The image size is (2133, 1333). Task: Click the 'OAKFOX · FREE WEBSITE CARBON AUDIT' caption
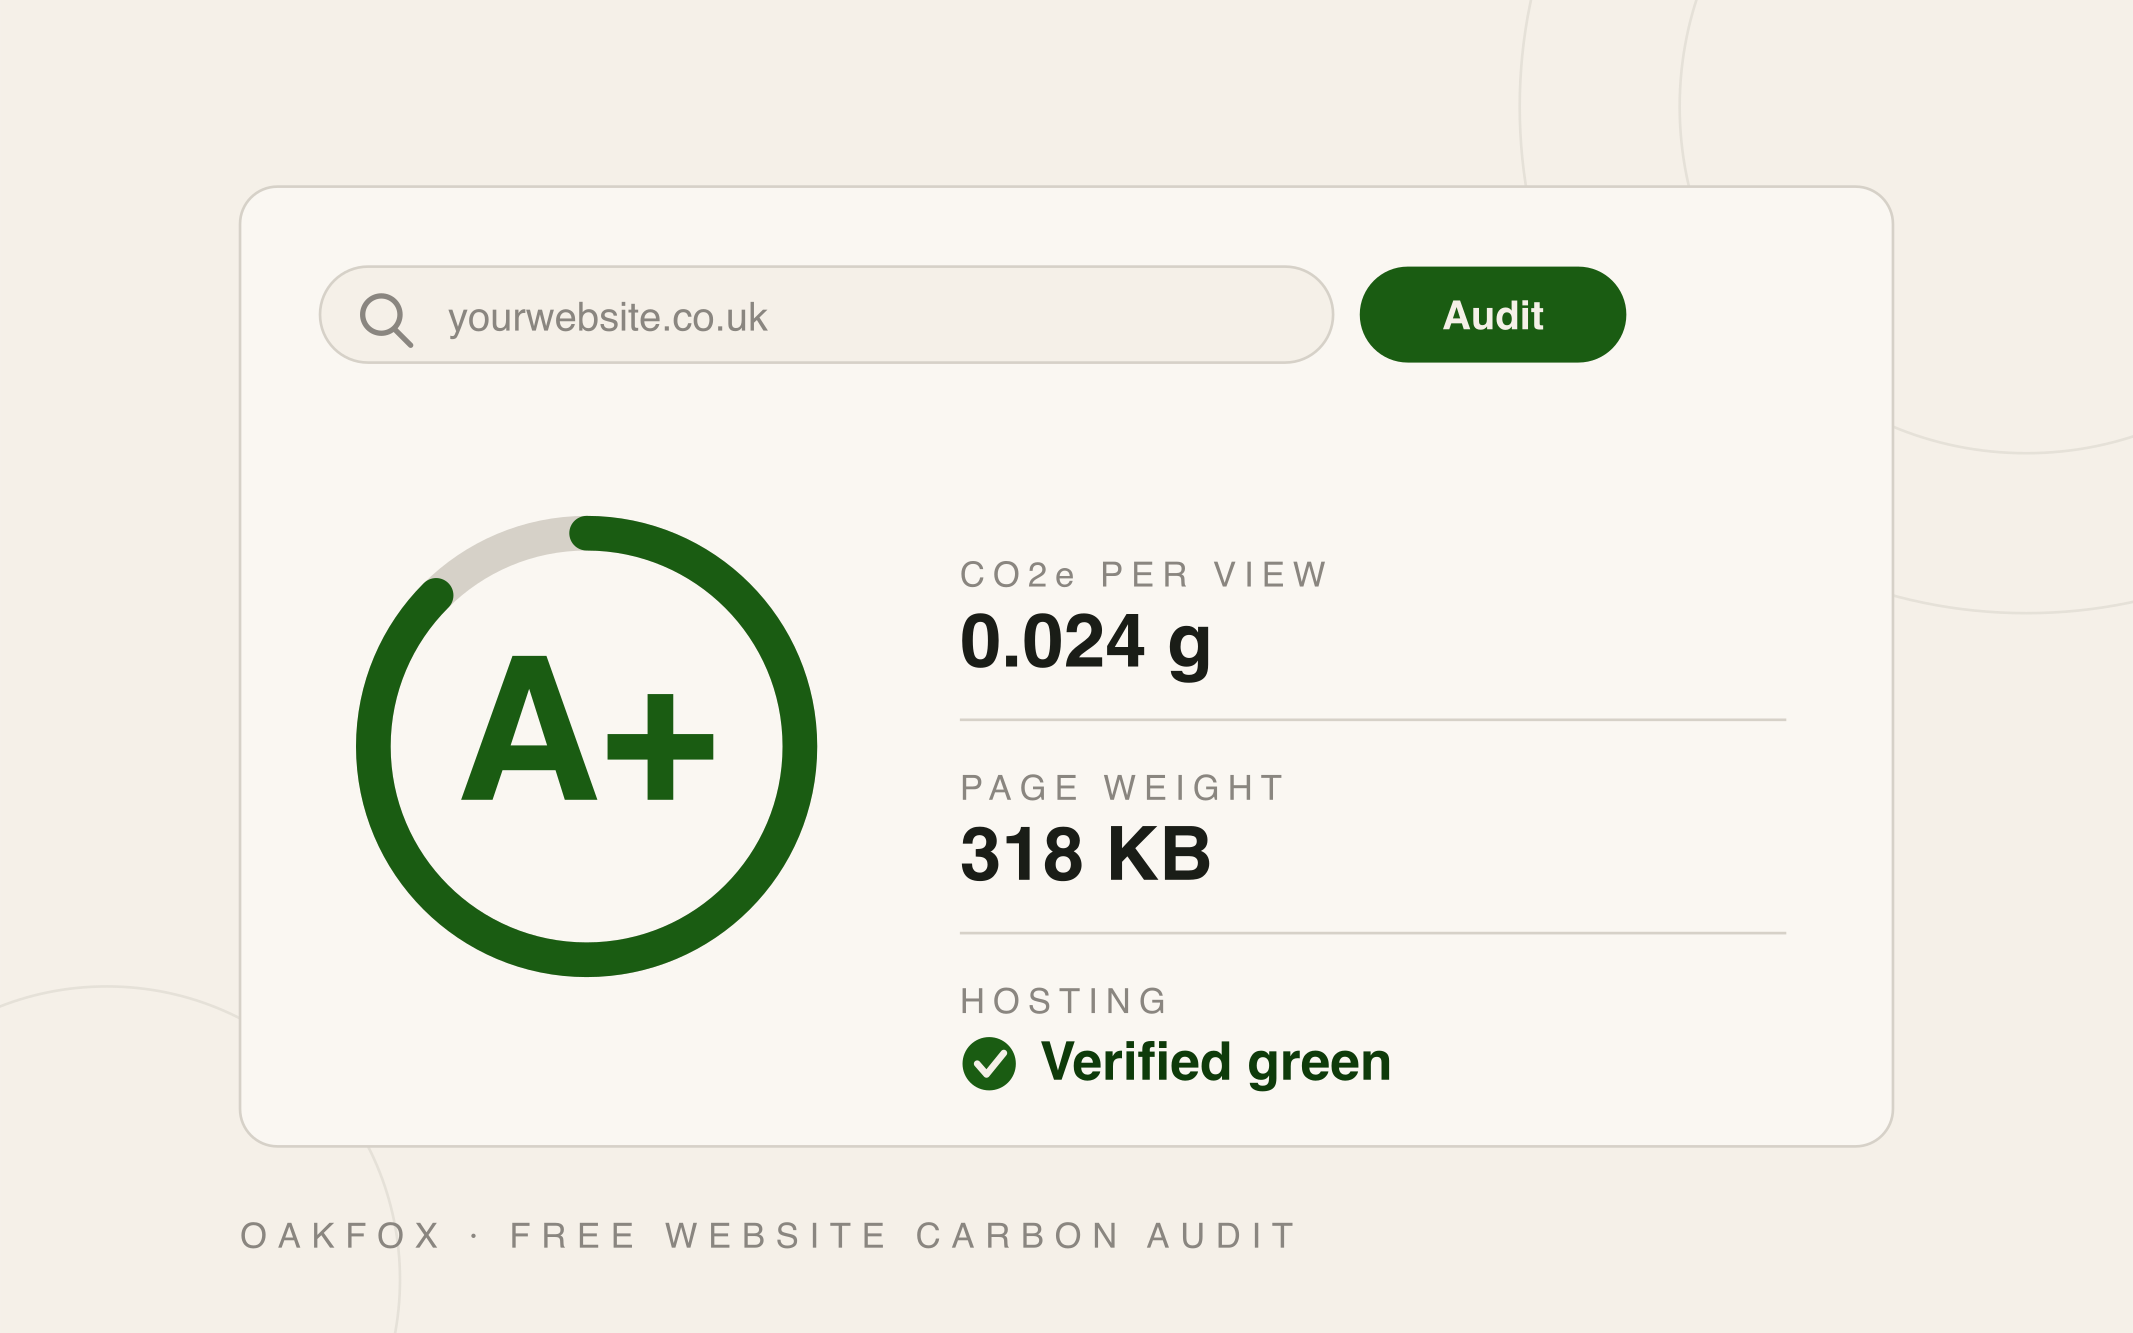[x=768, y=1236]
